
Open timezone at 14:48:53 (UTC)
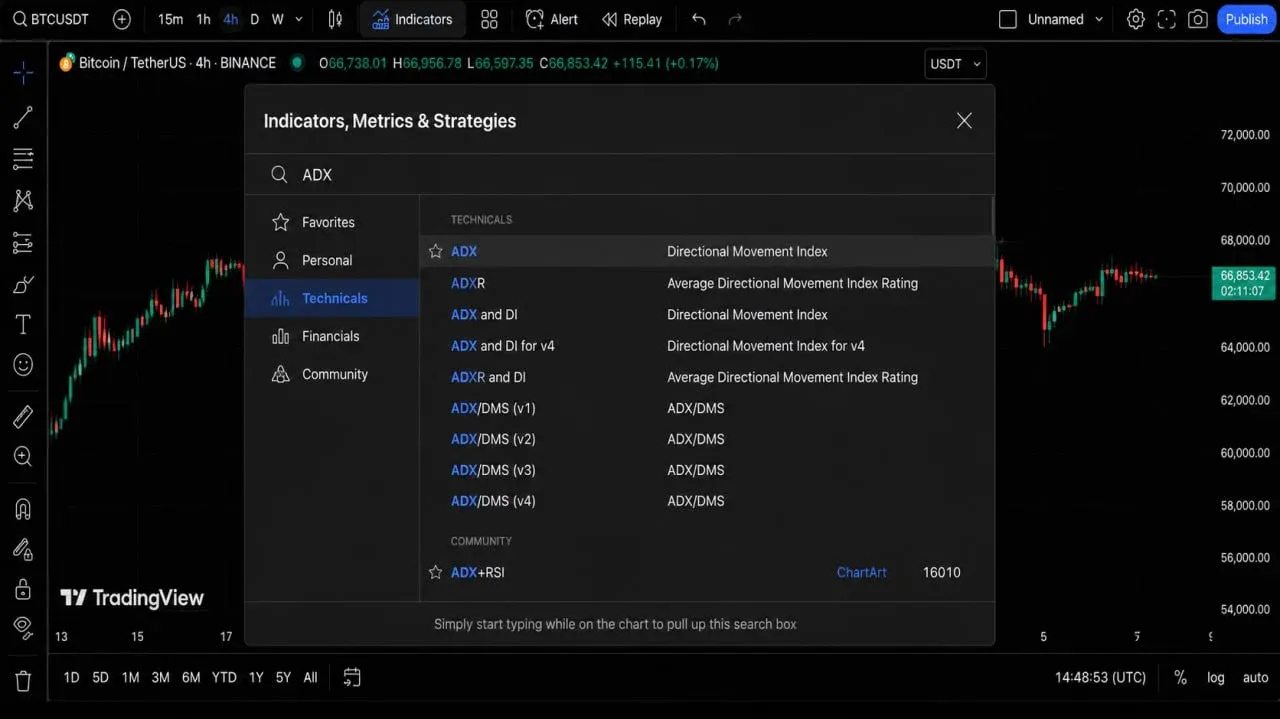pyautogui.click(x=1100, y=677)
